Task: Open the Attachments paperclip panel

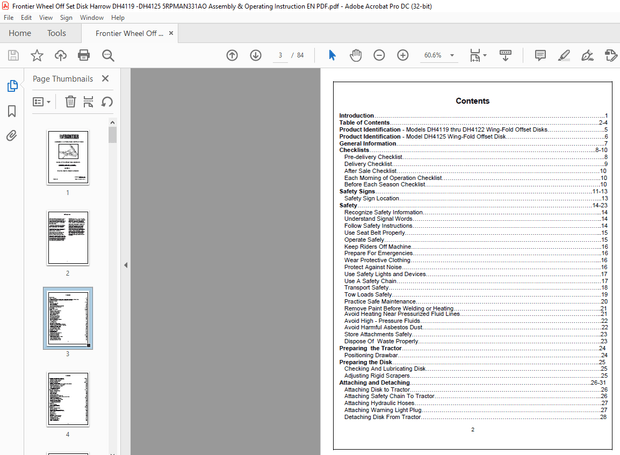Action: (12, 136)
